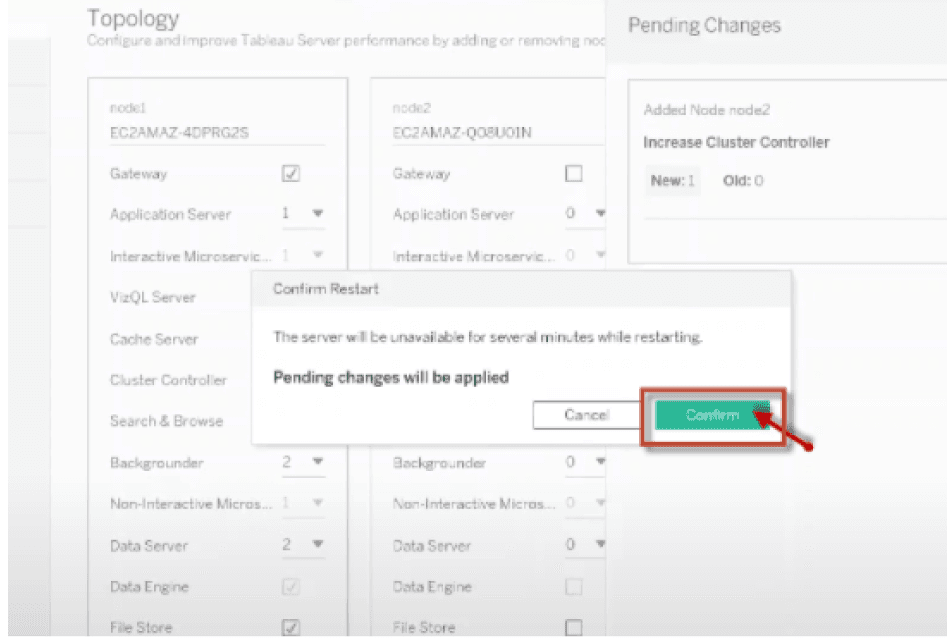Toggle node1 Data Engine checkbox
The height and width of the screenshot is (643, 950).
point(291,587)
